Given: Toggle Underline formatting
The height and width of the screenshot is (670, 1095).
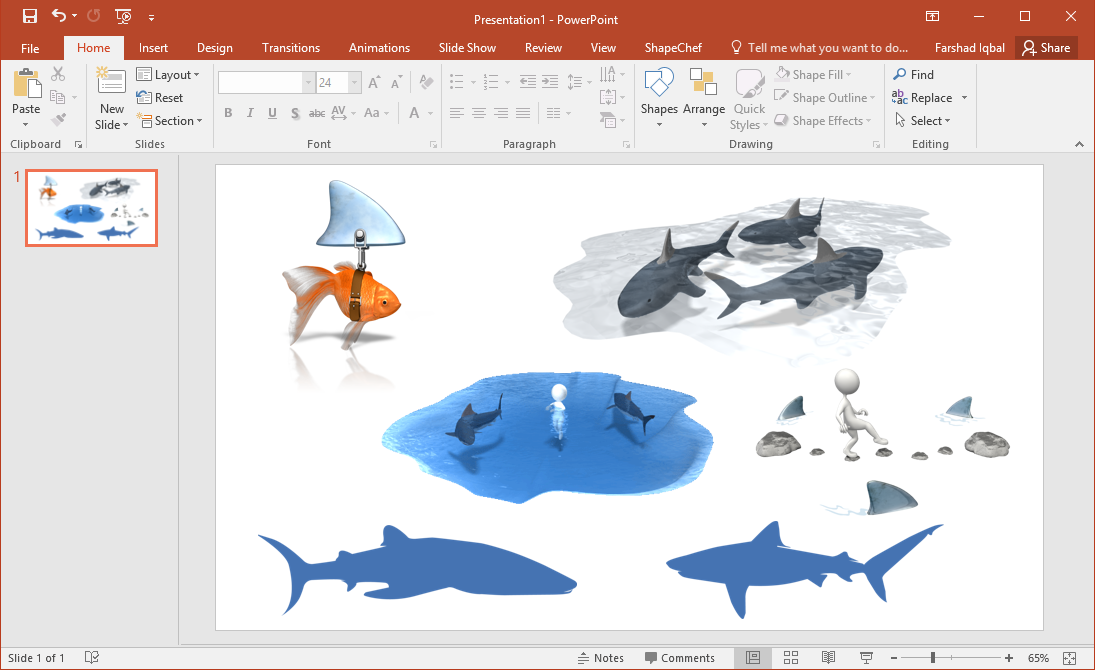Looking at the screenshot, I should [x=272, y=112].
